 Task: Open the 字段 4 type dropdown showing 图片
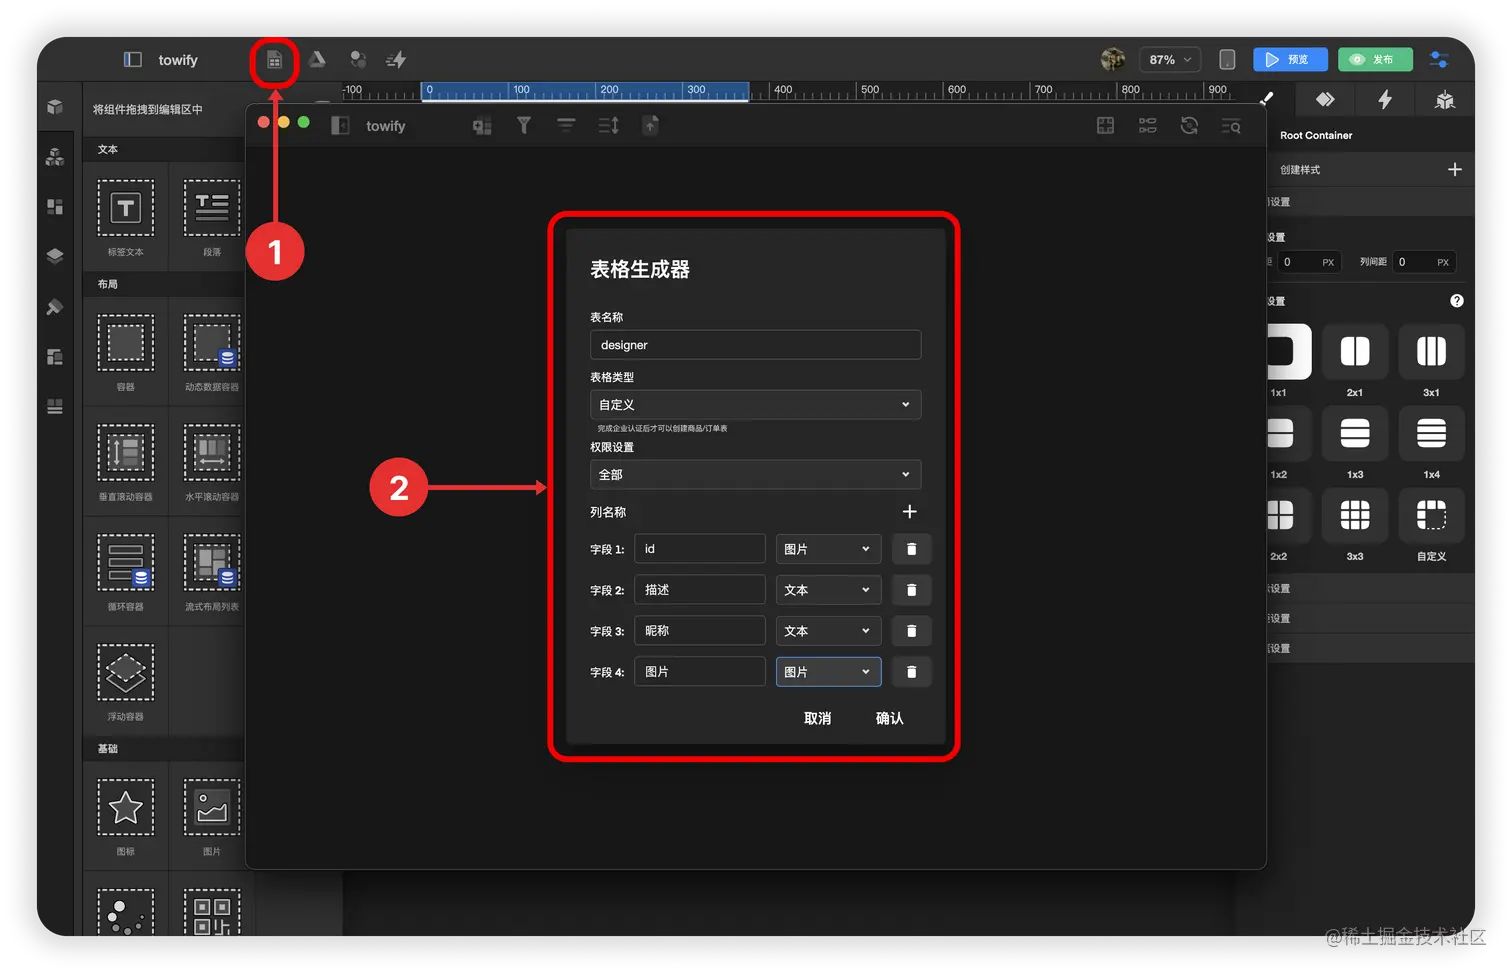(x=828, y=672)
